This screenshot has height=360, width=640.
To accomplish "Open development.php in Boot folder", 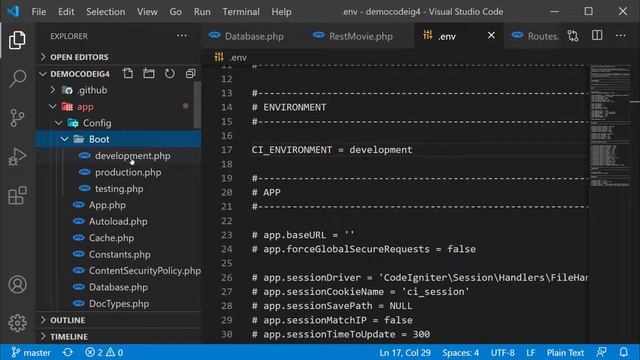I will pyautogui.click(x=118, y=156).
